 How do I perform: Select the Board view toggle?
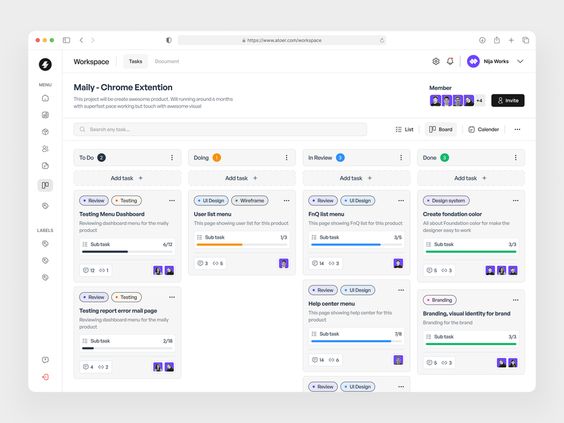441,129
